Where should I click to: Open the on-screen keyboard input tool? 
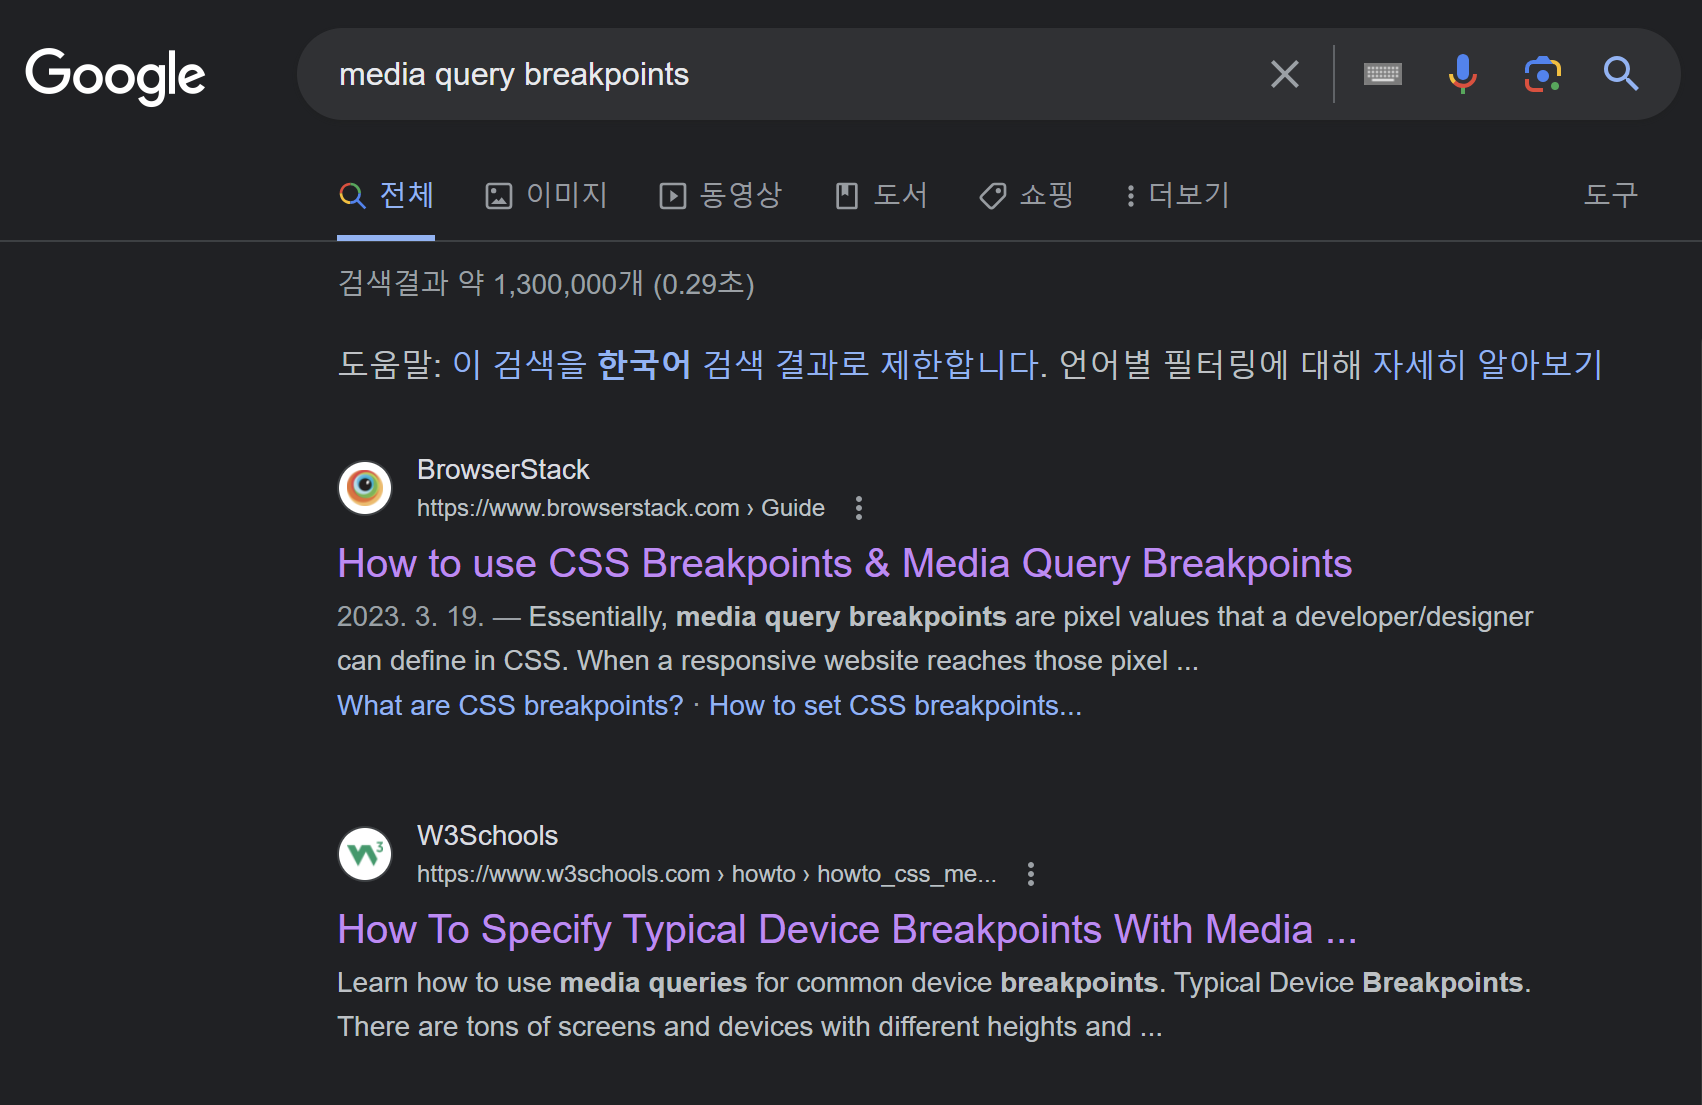pyautogui.click(x=1383, y=74)
